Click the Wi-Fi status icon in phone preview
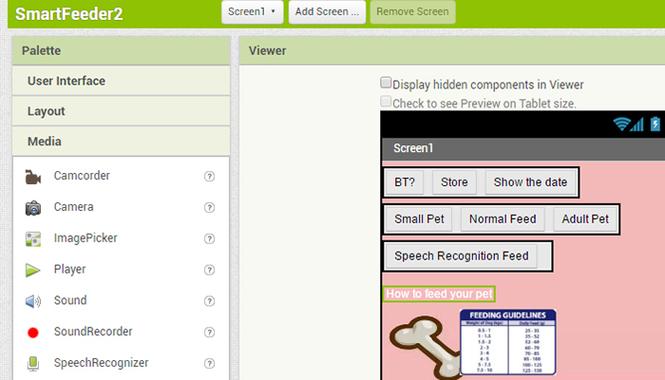The height and width of the screenshot is (380, 665). pos(621,124)
